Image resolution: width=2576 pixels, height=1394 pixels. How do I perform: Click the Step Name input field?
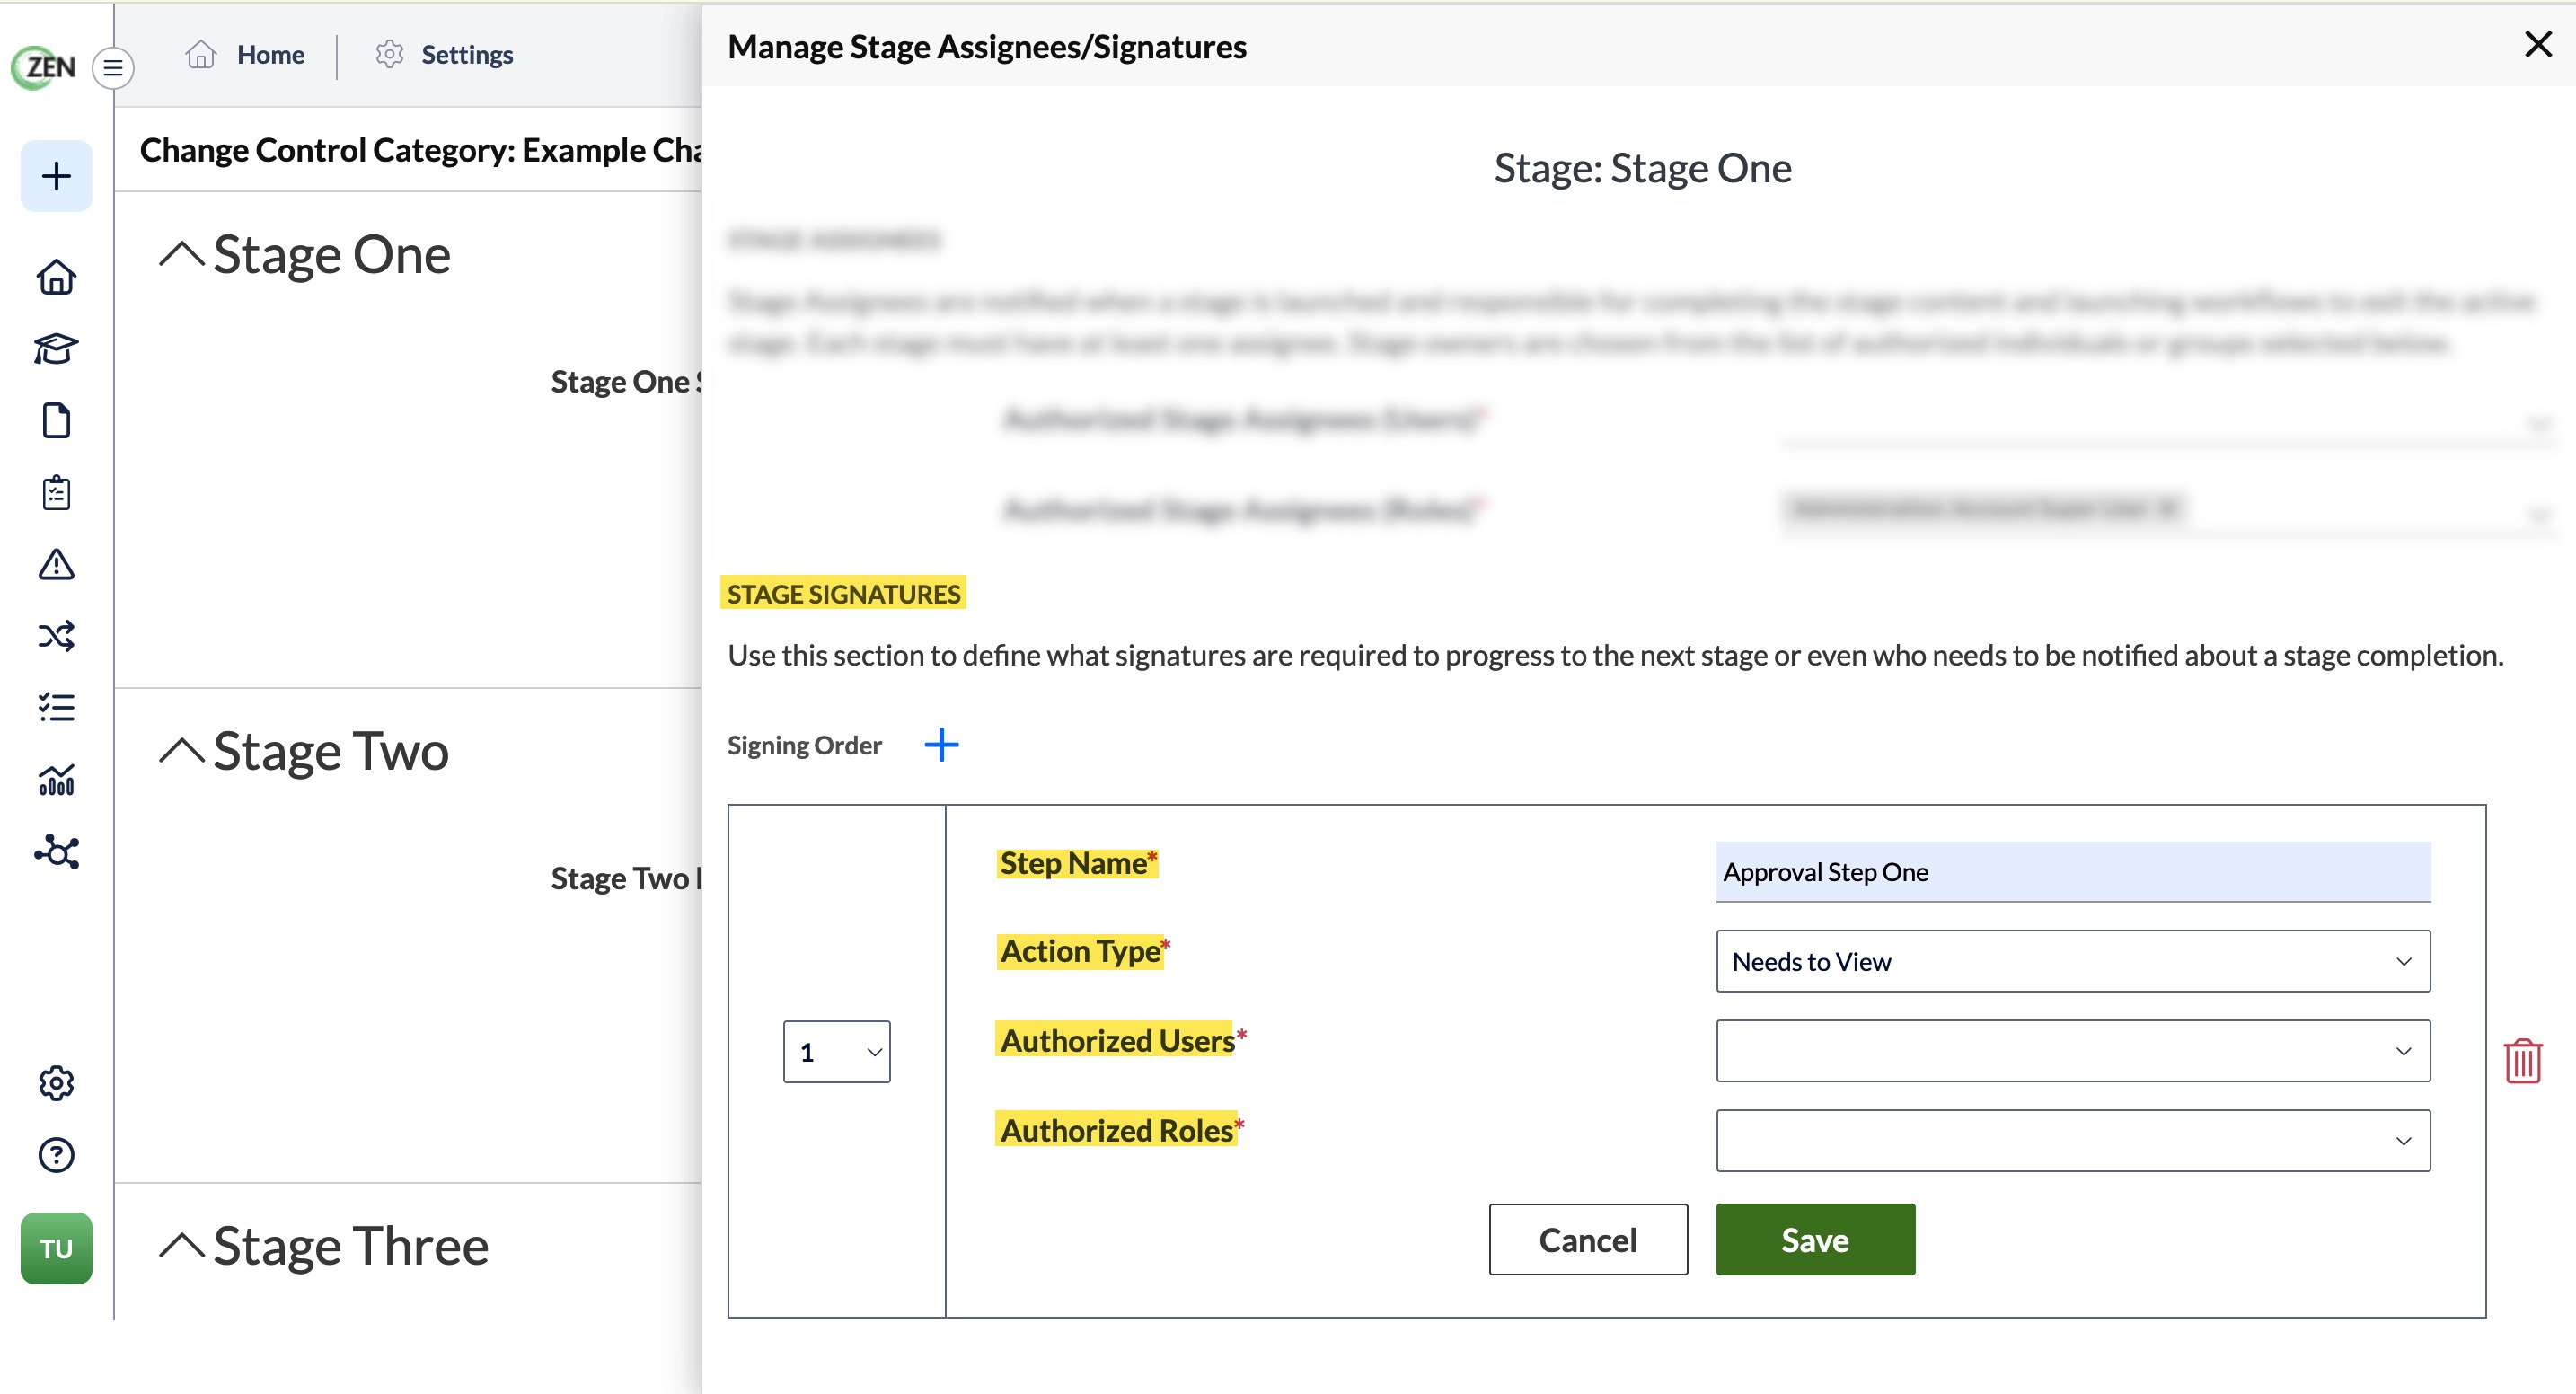click(2073, 872)
